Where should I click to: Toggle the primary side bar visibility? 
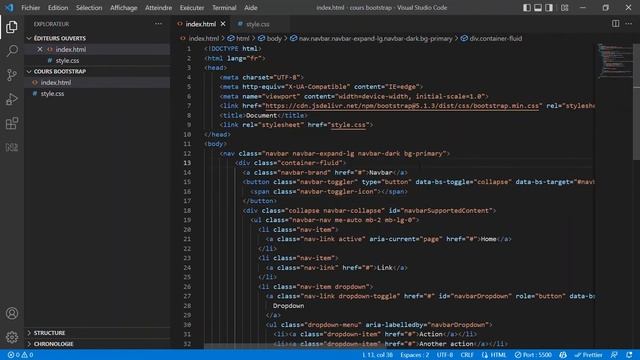point(527,7)
